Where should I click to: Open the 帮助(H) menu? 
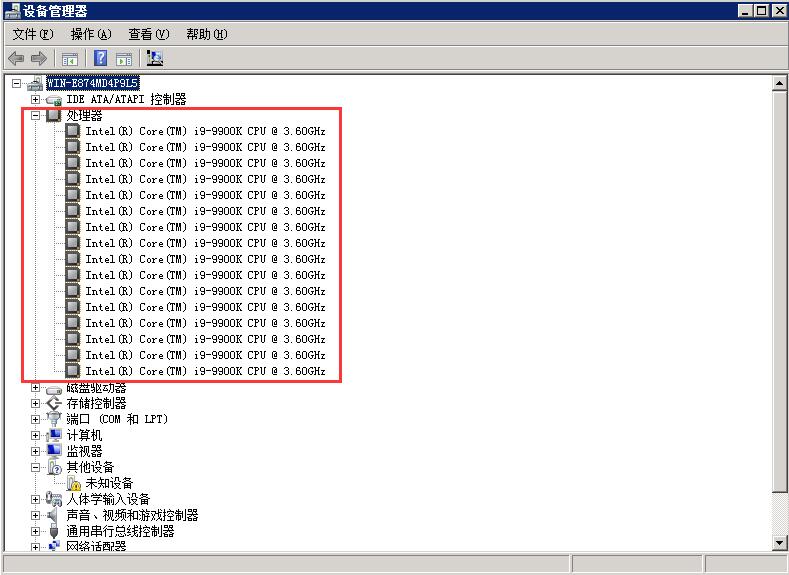point(206,34)
